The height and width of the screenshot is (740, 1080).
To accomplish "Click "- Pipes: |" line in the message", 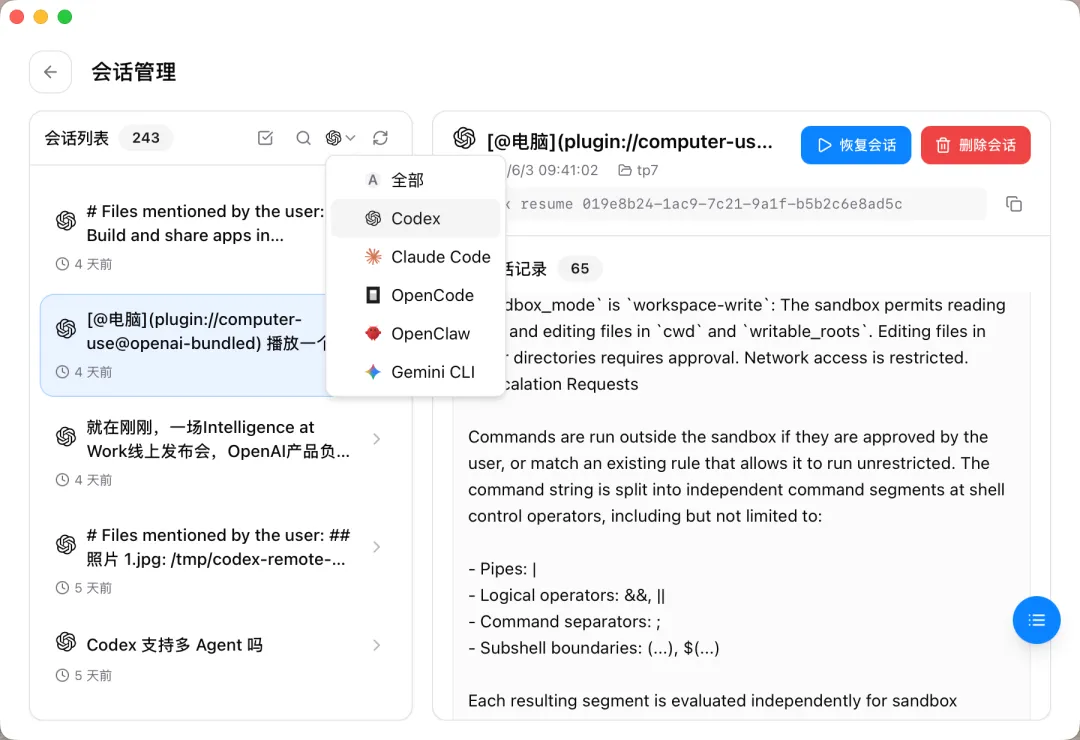I will [x=502, y=569].
